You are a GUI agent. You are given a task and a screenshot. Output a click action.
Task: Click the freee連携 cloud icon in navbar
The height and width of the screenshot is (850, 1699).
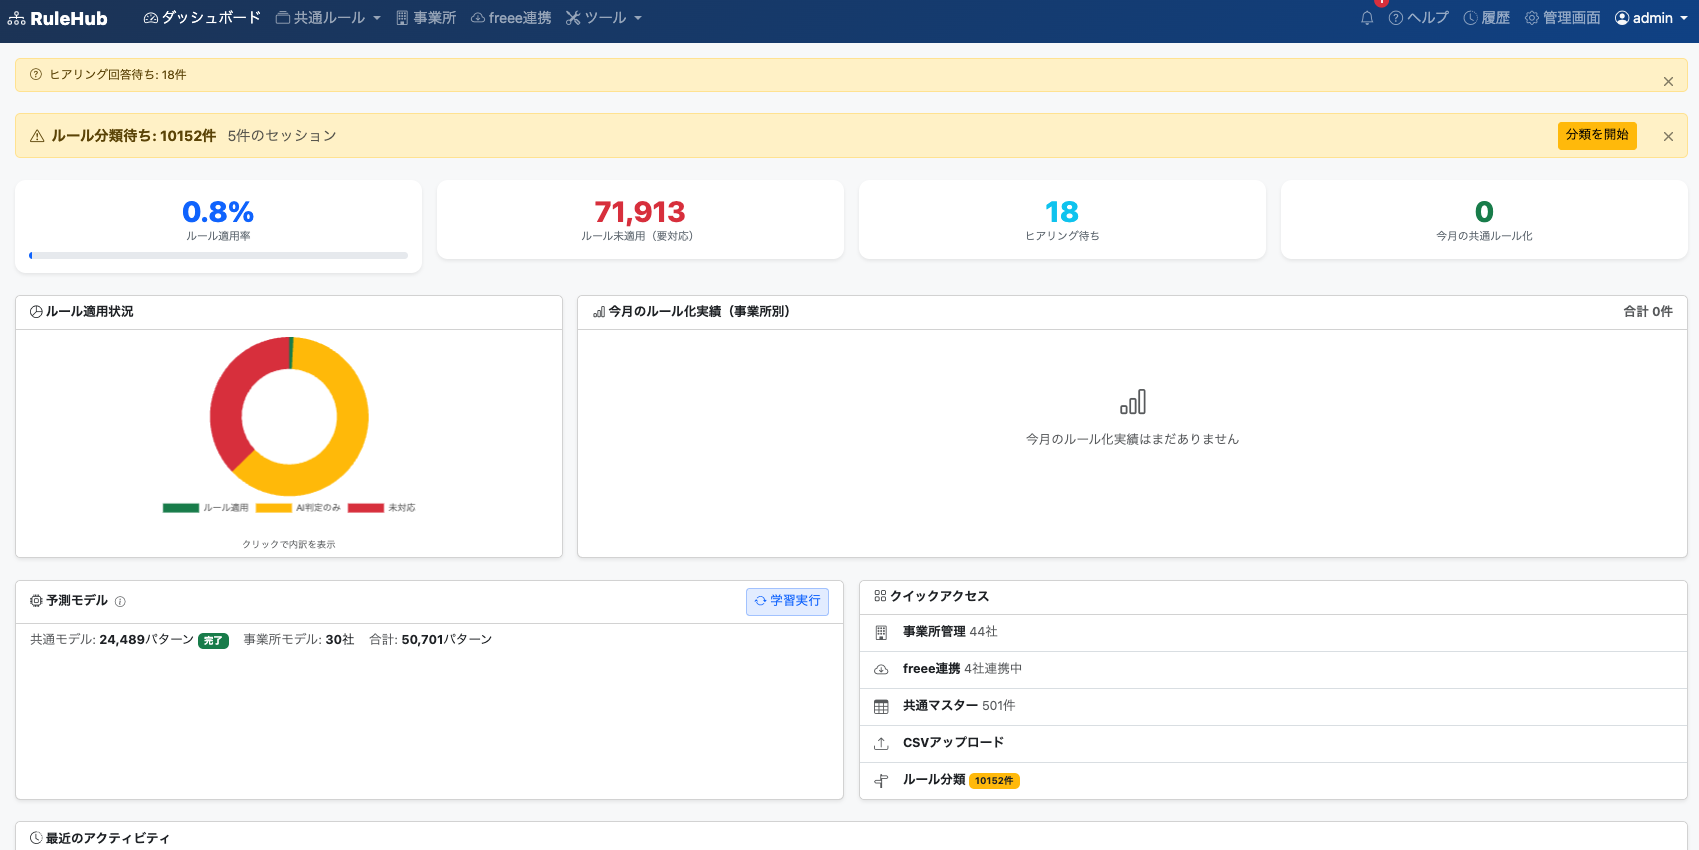coord(478,18)
